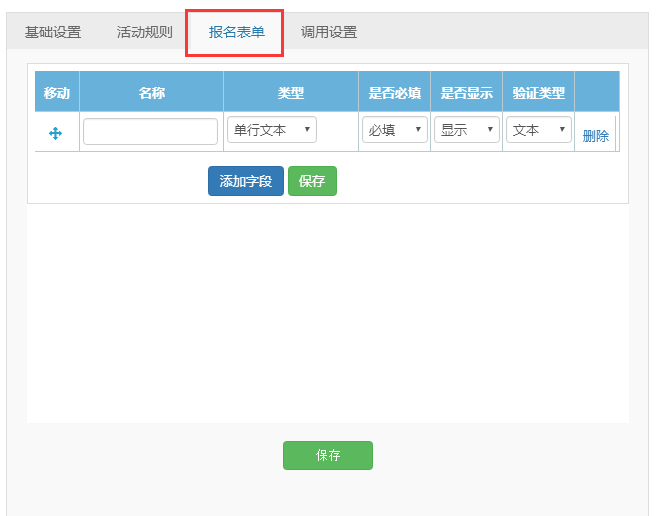Click the 名称 column header
The width and height of the screenshot is (672, 516).
151,93
